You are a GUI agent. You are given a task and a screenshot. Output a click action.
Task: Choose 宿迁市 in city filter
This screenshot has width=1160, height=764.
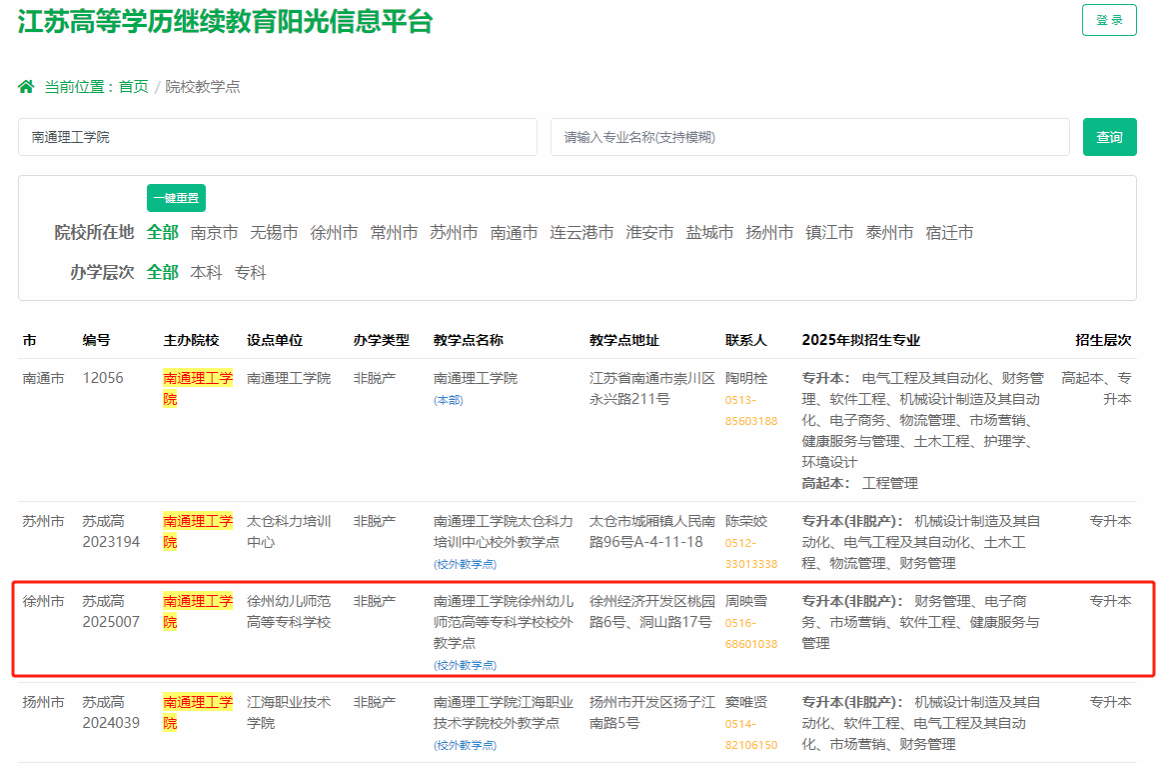click(x=949, y=233)
